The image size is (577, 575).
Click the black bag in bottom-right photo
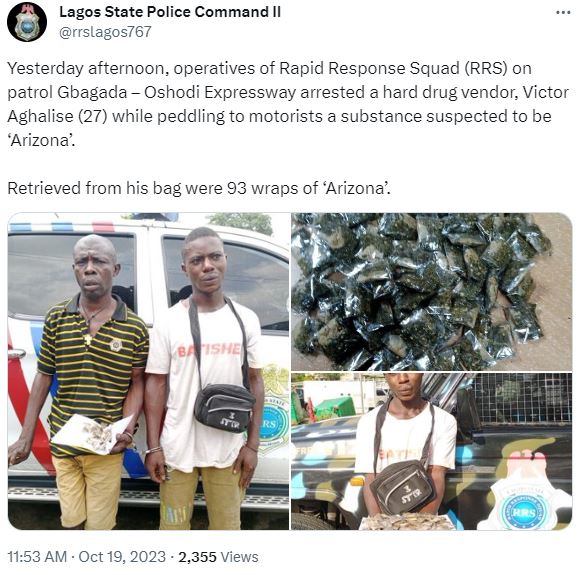pos(403,486)
